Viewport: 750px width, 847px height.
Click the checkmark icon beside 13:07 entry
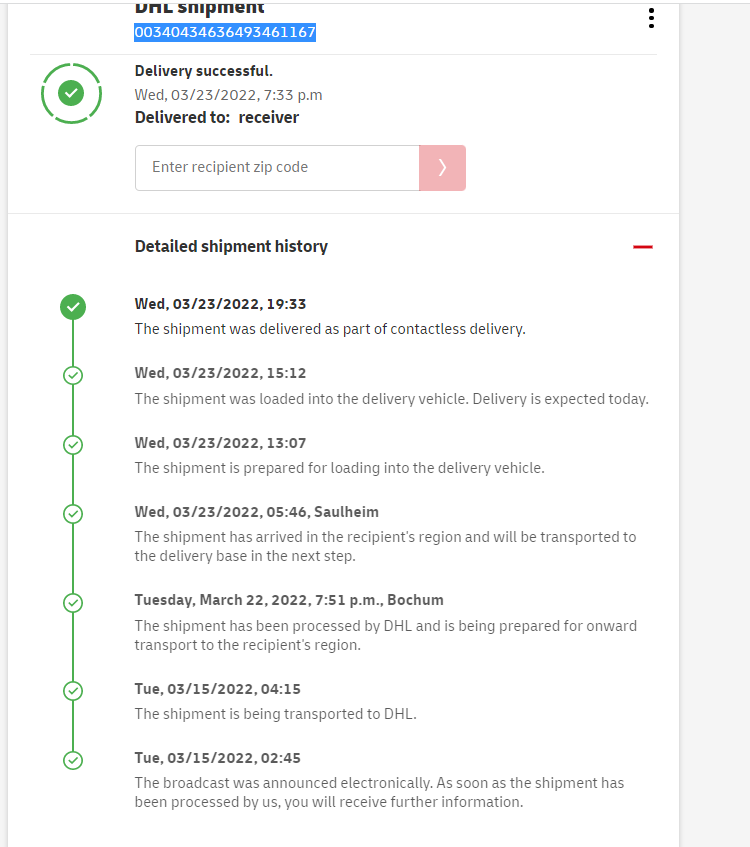pos(73,445)
